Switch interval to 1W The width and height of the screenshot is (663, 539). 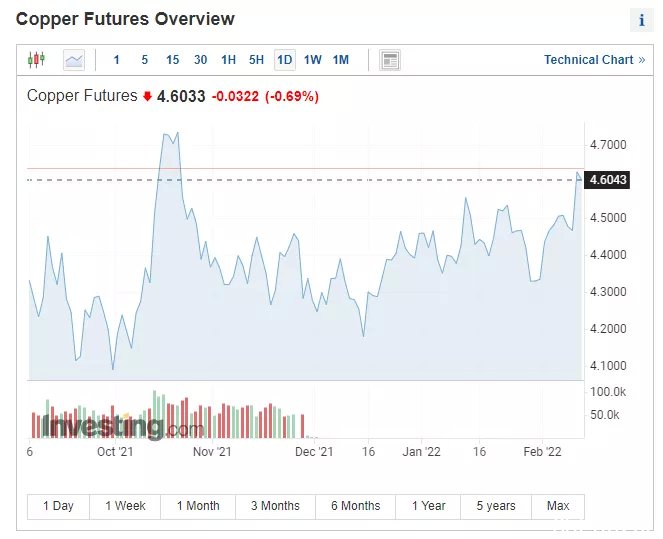(312, 60)
